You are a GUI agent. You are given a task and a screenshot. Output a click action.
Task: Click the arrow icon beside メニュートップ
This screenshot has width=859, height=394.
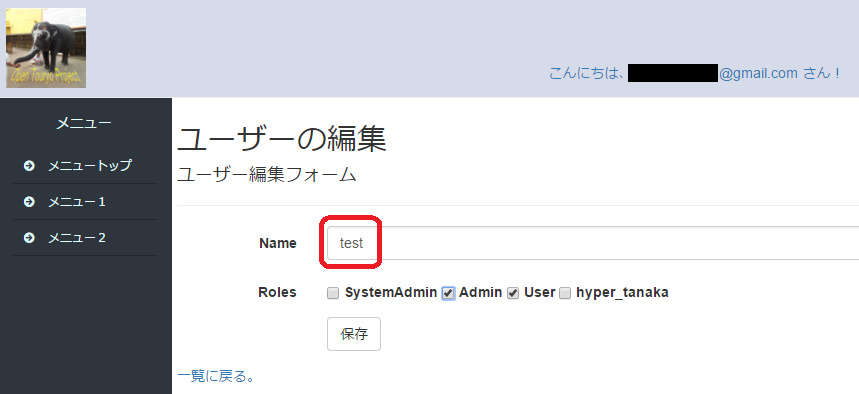coord(30,165)
